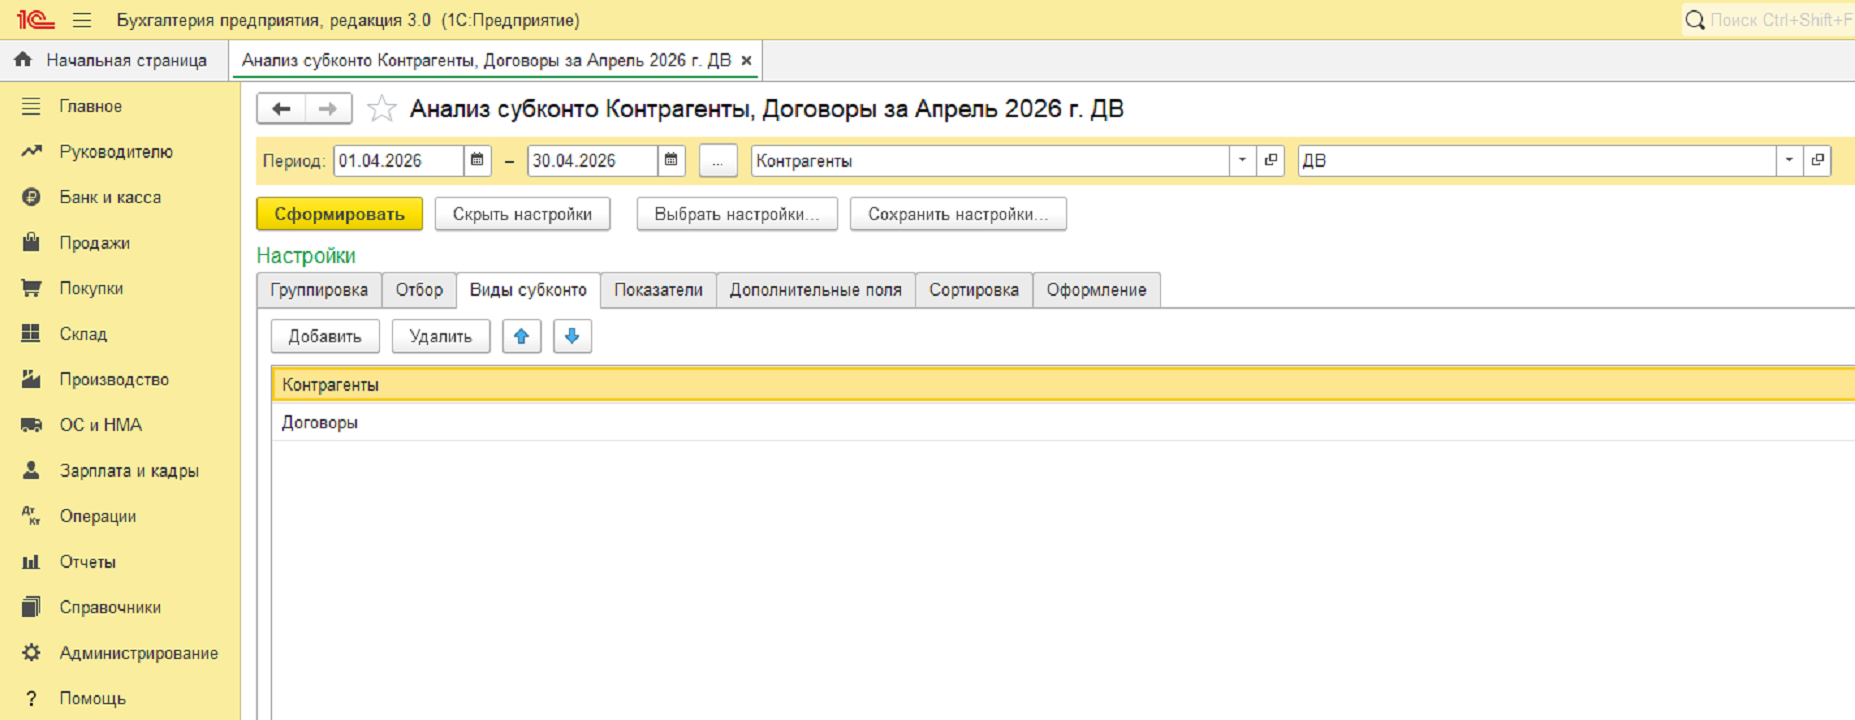This screenshot has width=1855, height=720.
Task: Click the forward arrow navigation icon
Action: (x=328, y=109)
